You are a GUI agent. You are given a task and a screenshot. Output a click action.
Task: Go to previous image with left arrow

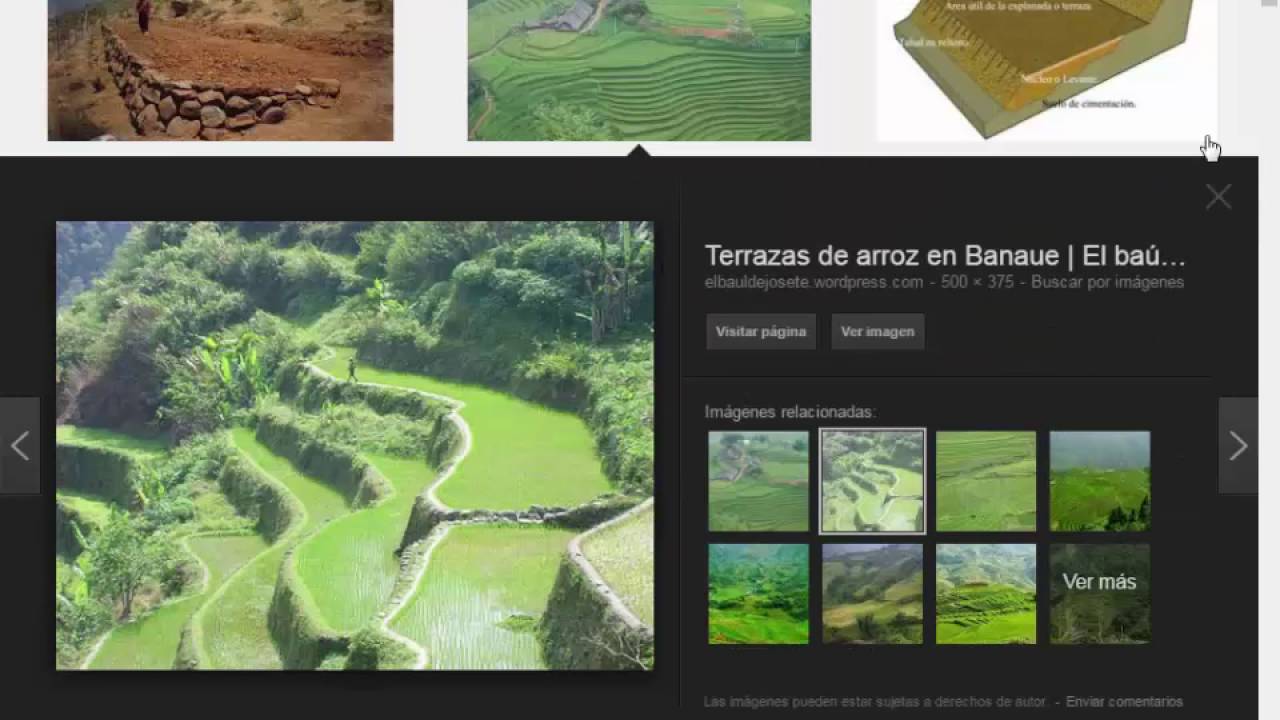coord(20,446)
